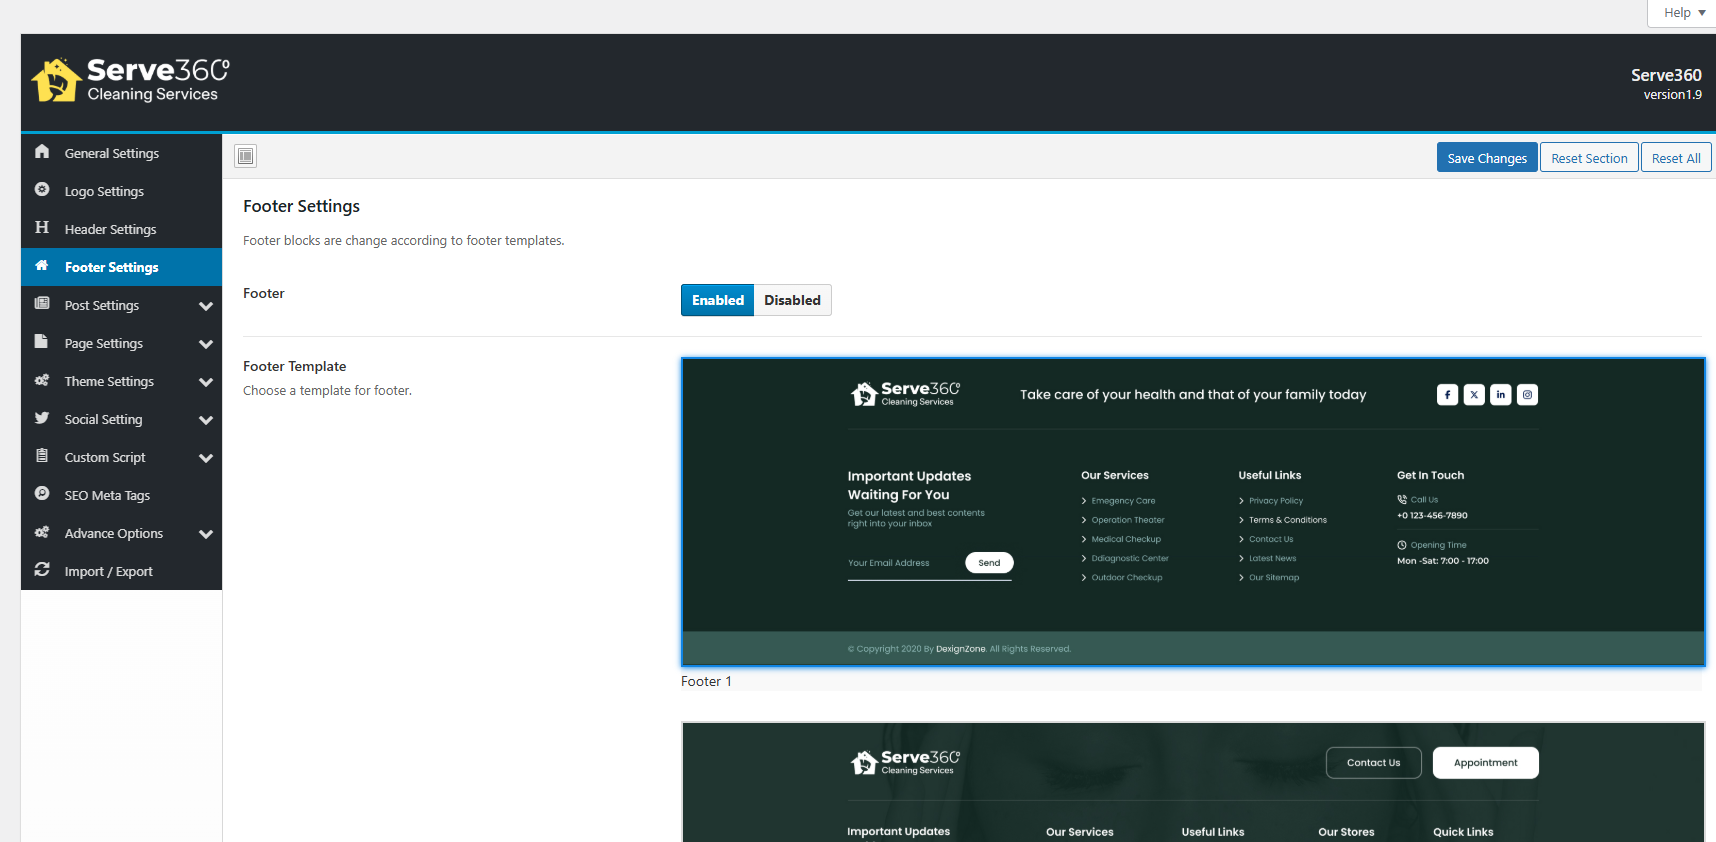The width and height of the screenshot is (1716, 842).
Task: Click the Reset Section button
Action: 1588,158
